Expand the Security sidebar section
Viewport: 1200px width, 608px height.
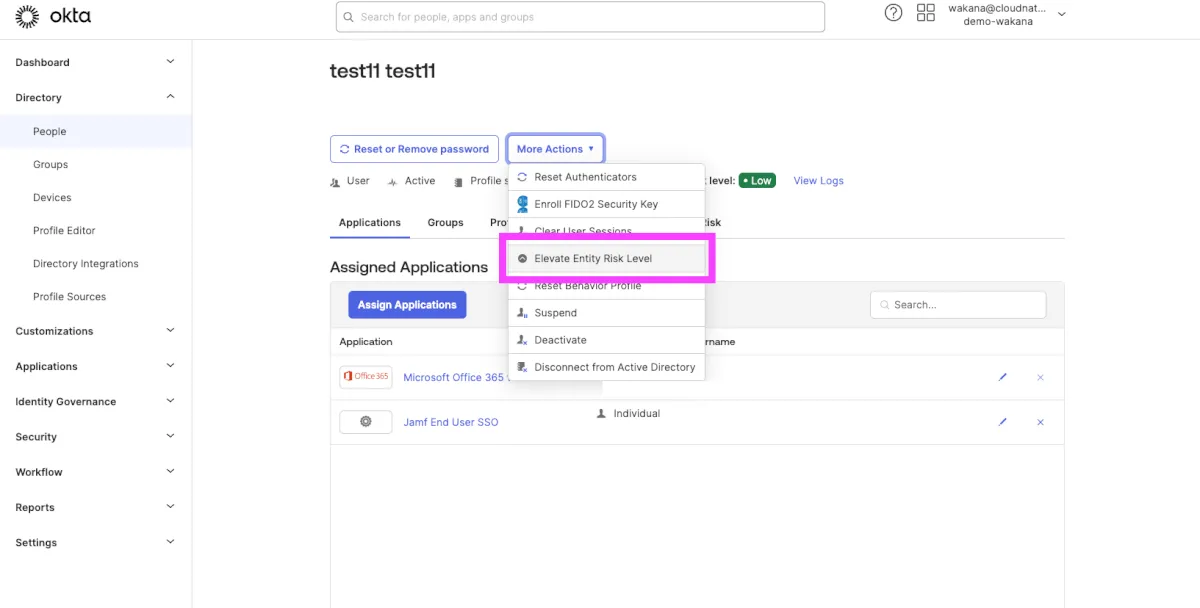point(170,436)
